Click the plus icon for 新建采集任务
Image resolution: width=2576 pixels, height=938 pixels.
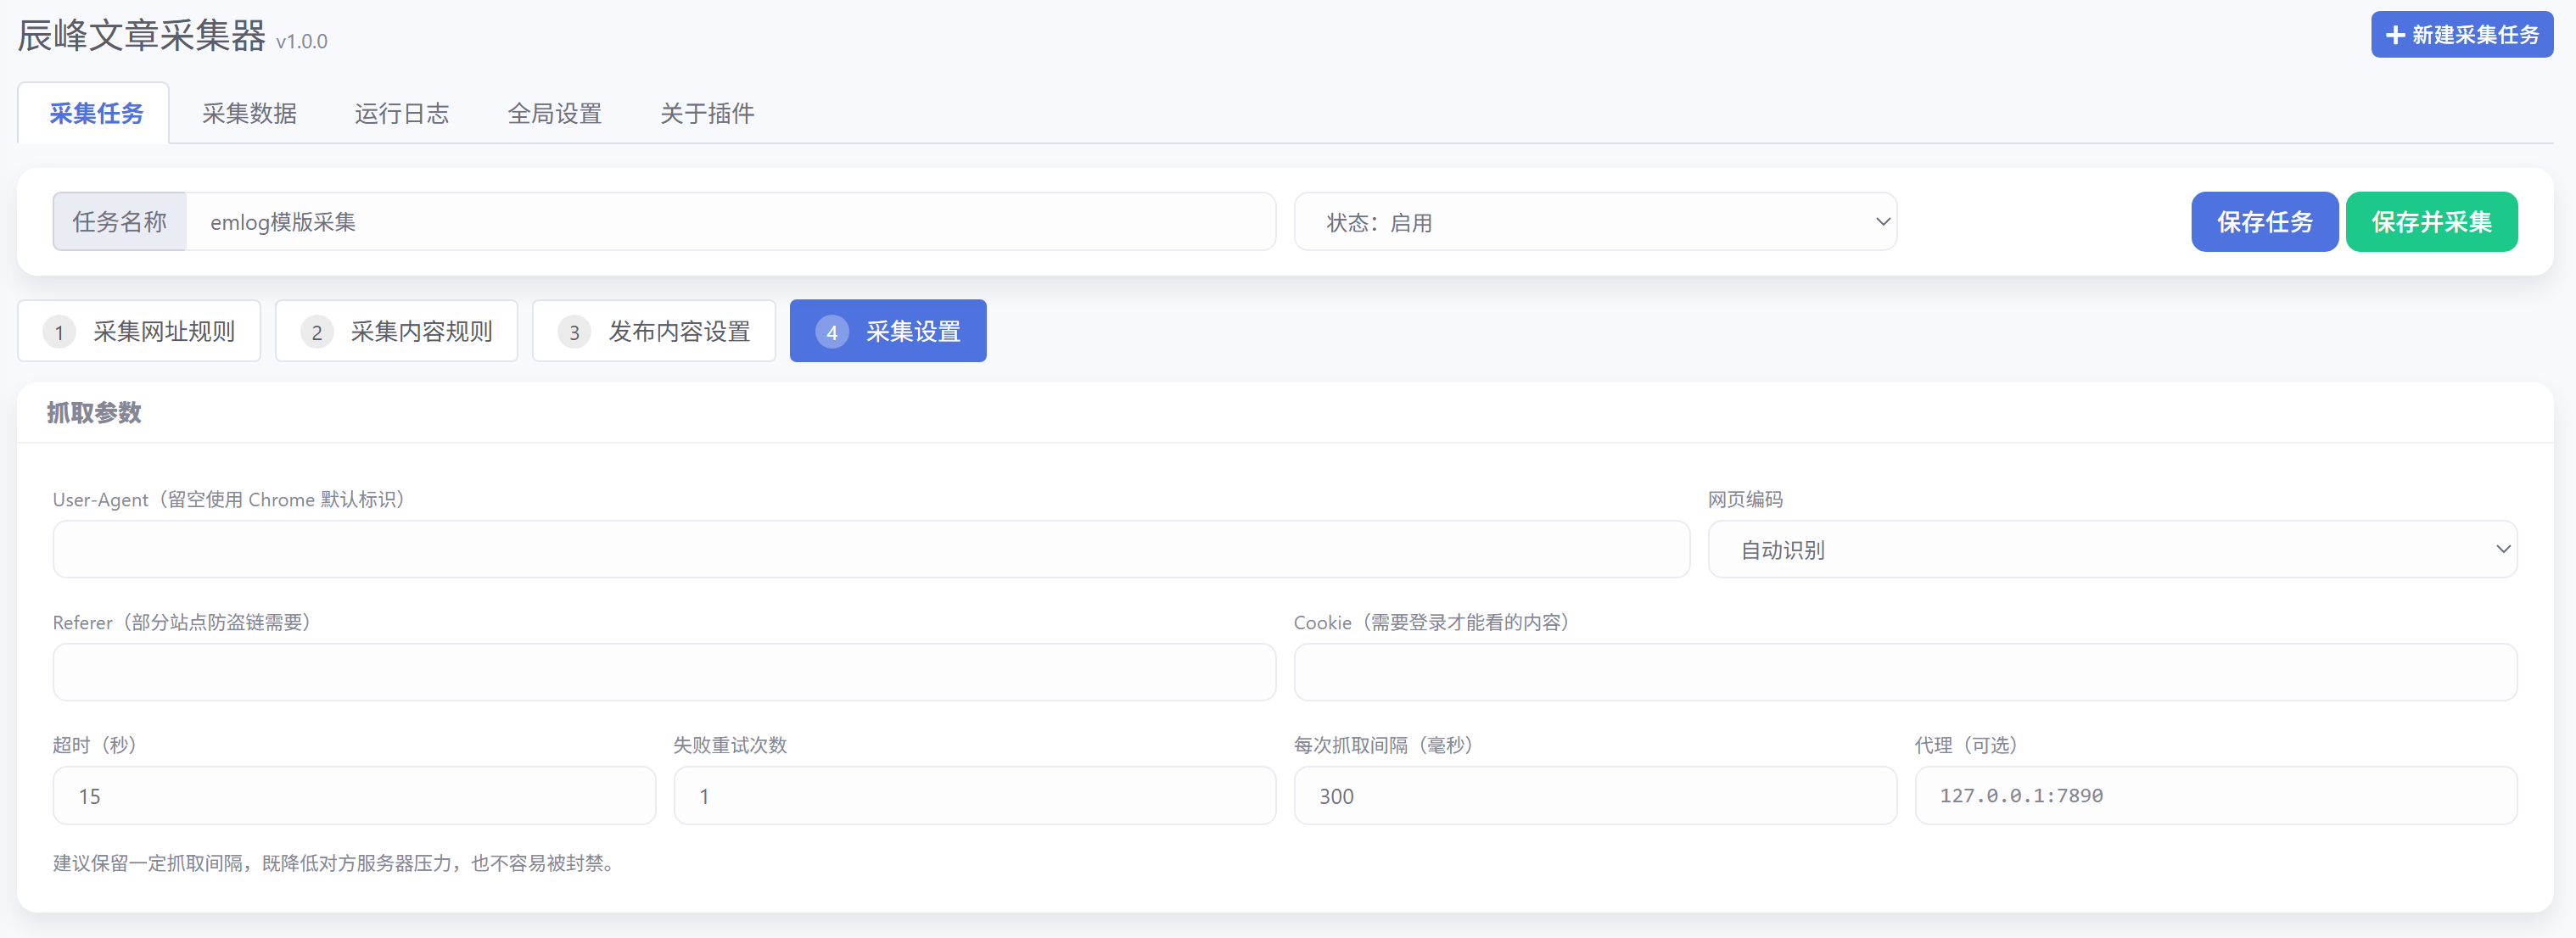coord(2395,35)
